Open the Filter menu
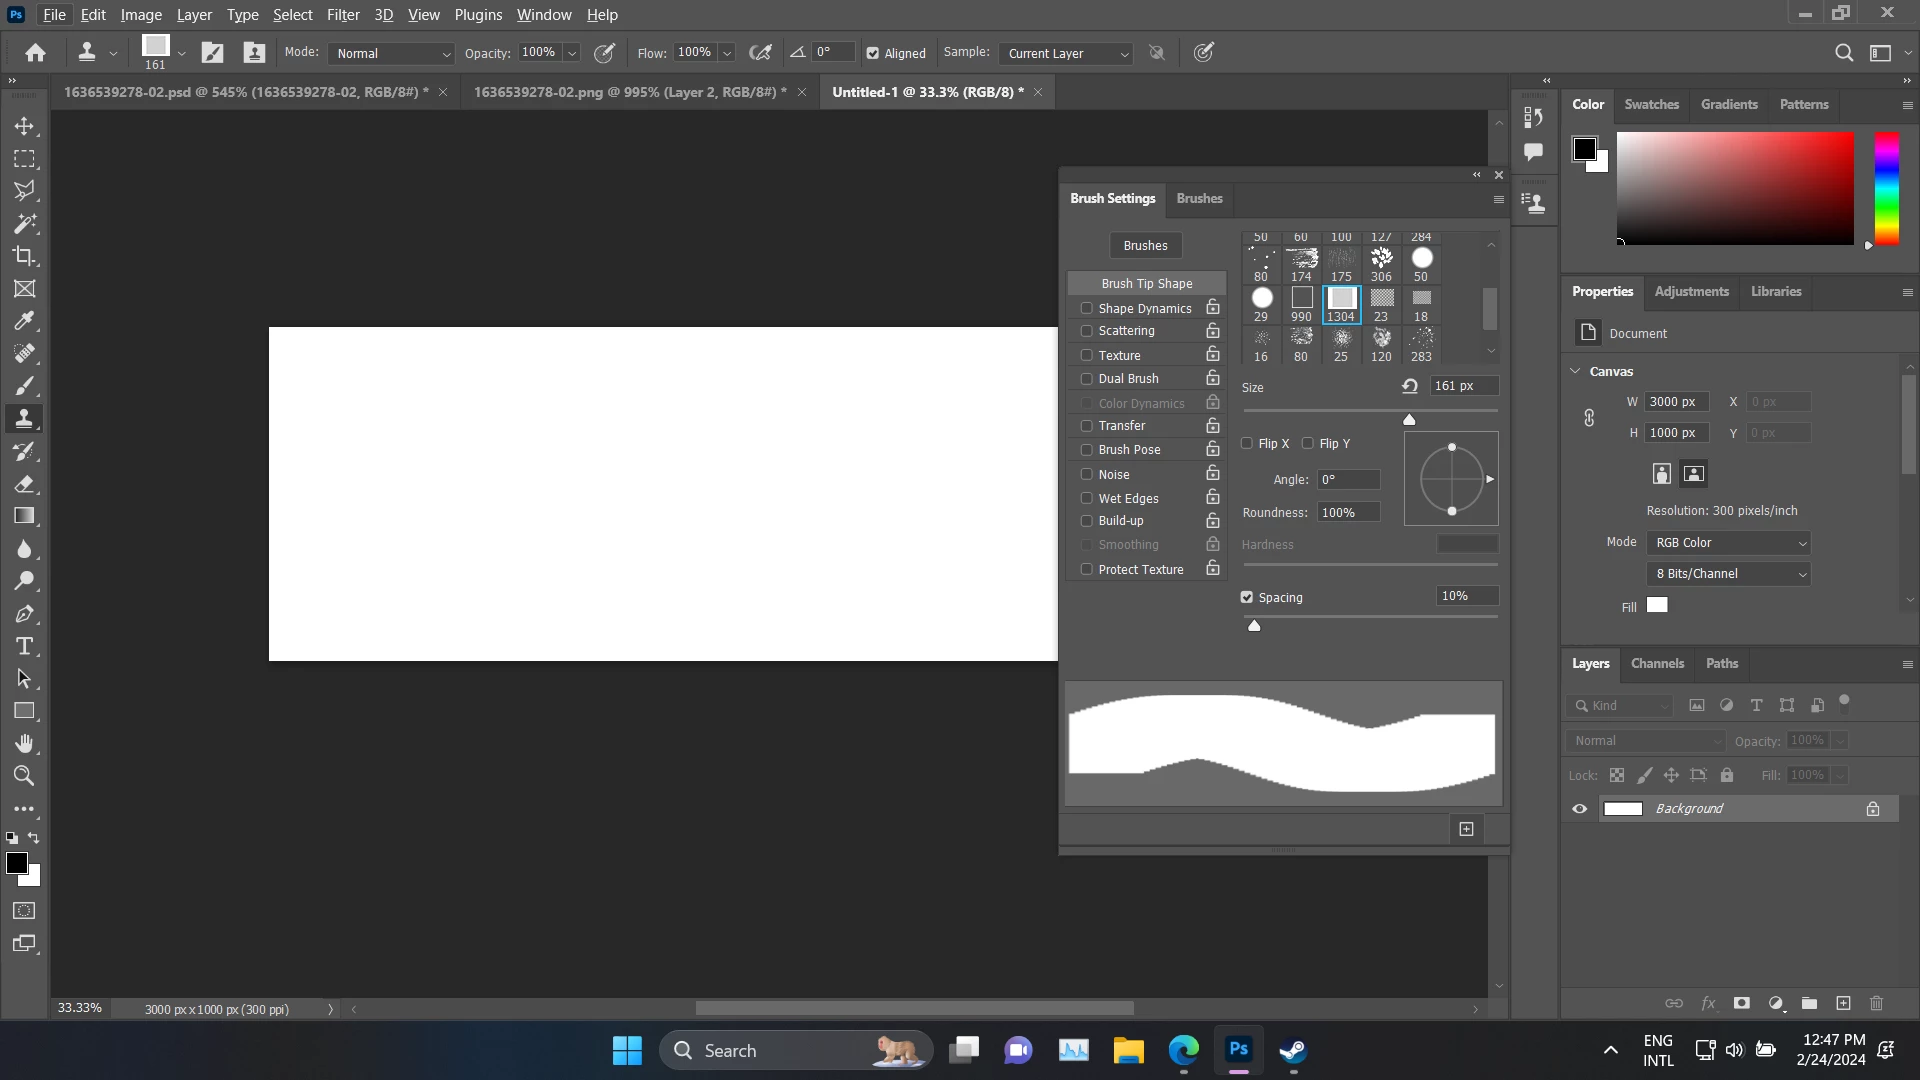 click(x=342, y=15)
